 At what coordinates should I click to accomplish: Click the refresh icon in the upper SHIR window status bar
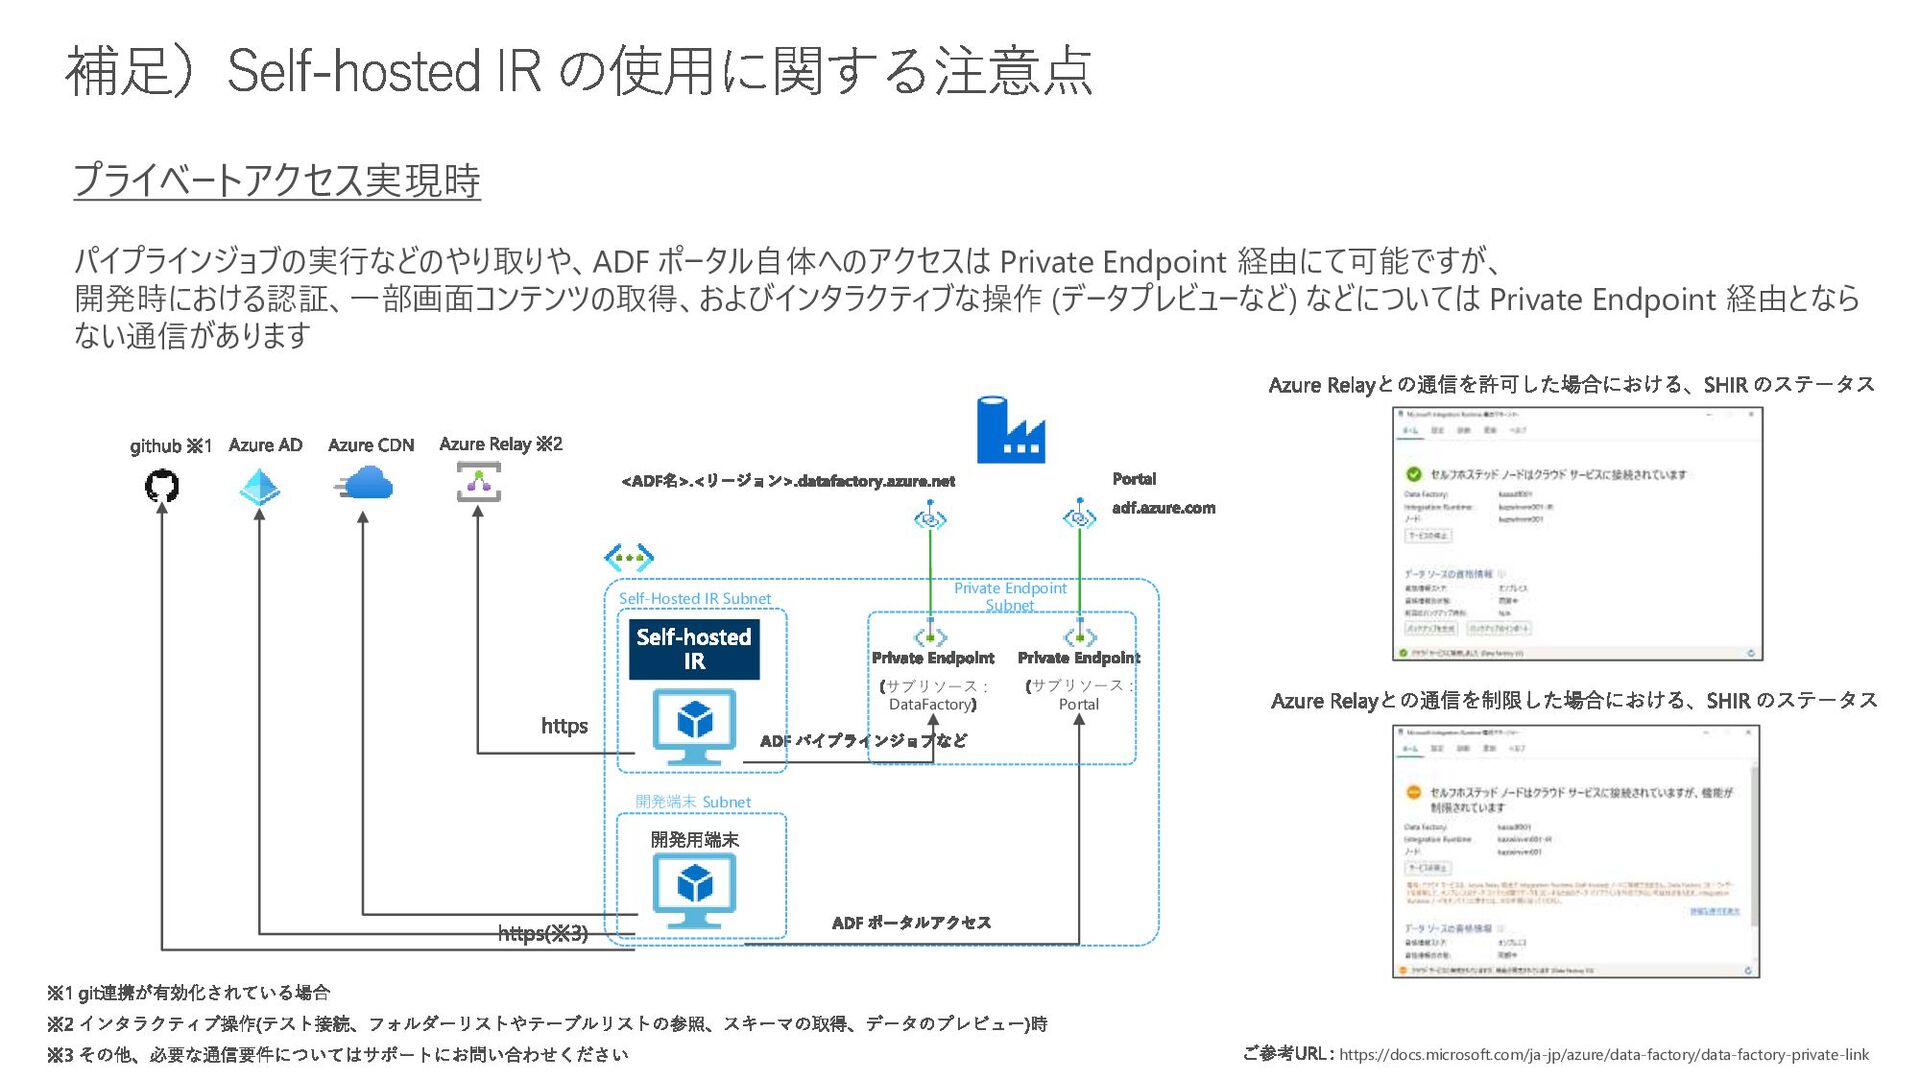pos(1750,653)
